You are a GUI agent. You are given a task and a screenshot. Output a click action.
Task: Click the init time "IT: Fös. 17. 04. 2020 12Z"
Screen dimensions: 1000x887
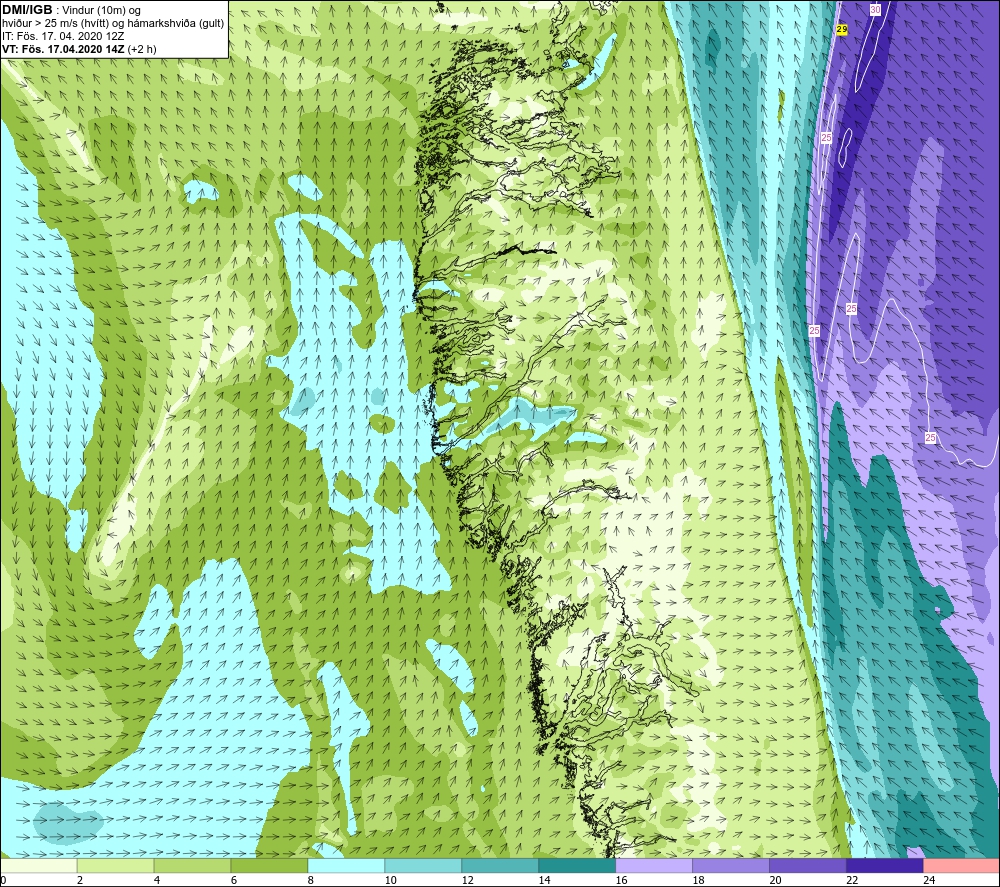63,36
